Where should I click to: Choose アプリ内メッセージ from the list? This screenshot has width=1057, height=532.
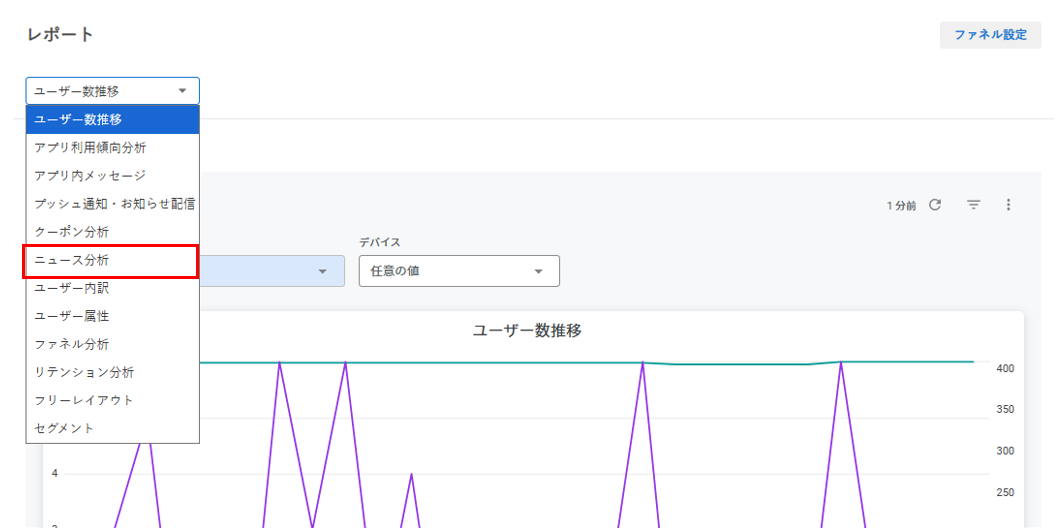pos(113,176)
